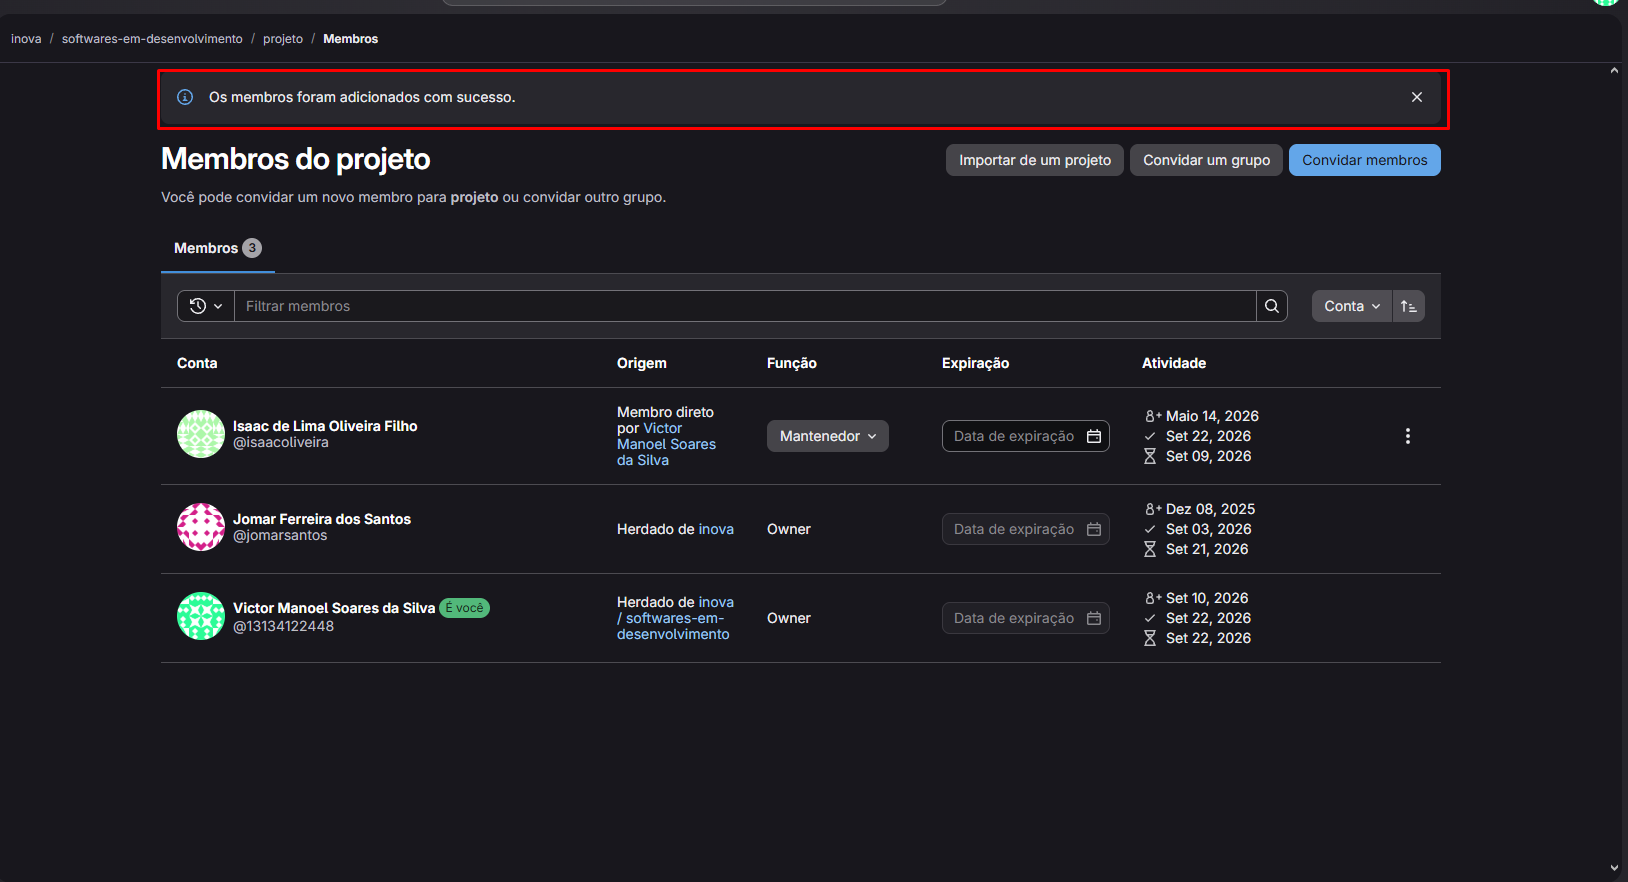Image resolution: width=1628 pixels, height=882 pixels.
Task: Click Importar de um projeto button
Action: pyautogui.click(x=1035, y=160)
